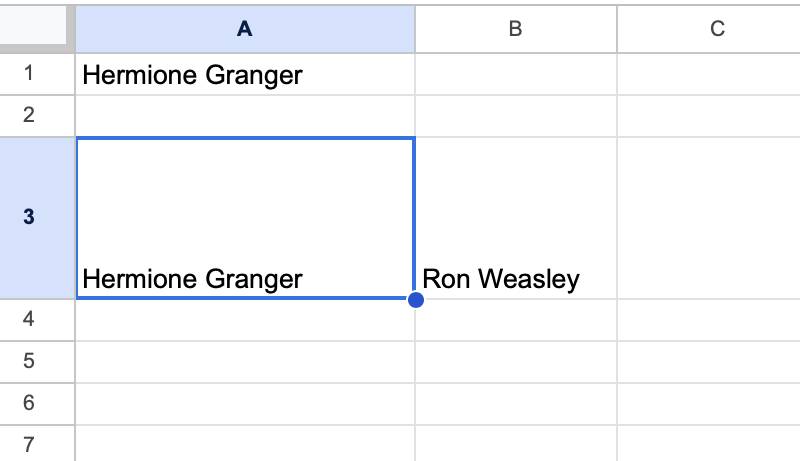Screen dimensions: 800x461
Task: Select row 1 header
Action: pos(28,74)
